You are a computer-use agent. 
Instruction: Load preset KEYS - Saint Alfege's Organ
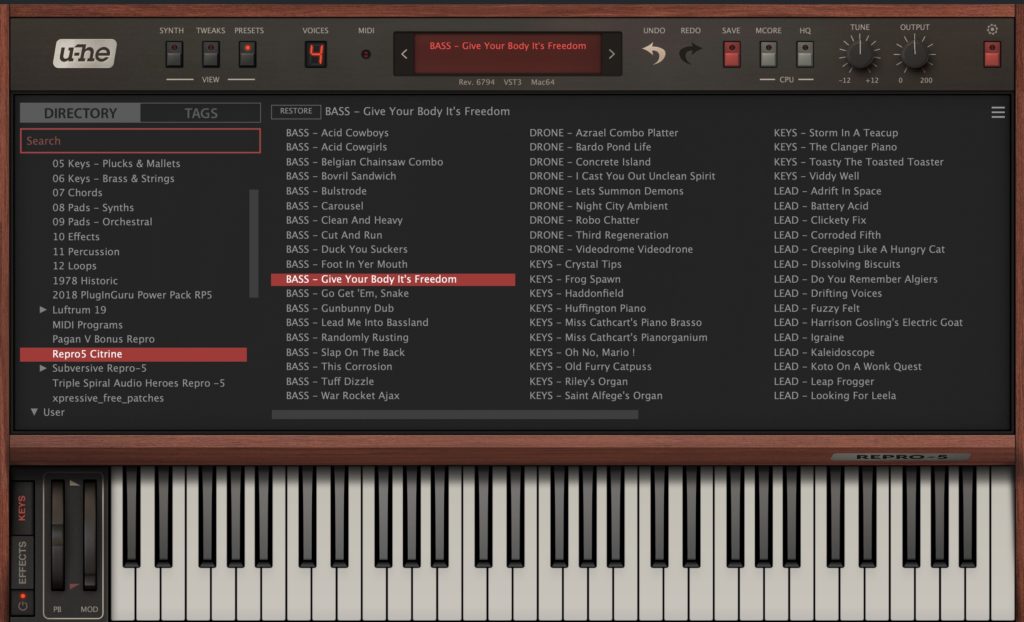pos(596,396)
